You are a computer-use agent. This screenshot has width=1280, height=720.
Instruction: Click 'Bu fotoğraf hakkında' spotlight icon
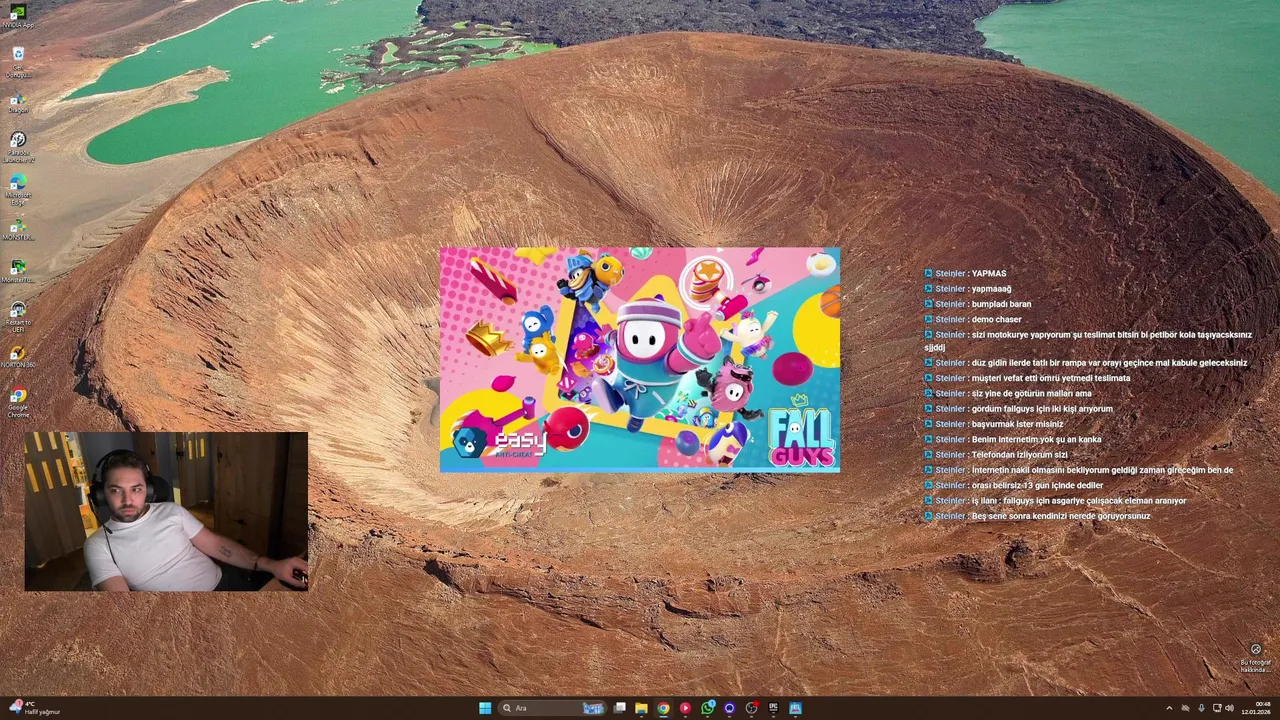[1256, 657]
